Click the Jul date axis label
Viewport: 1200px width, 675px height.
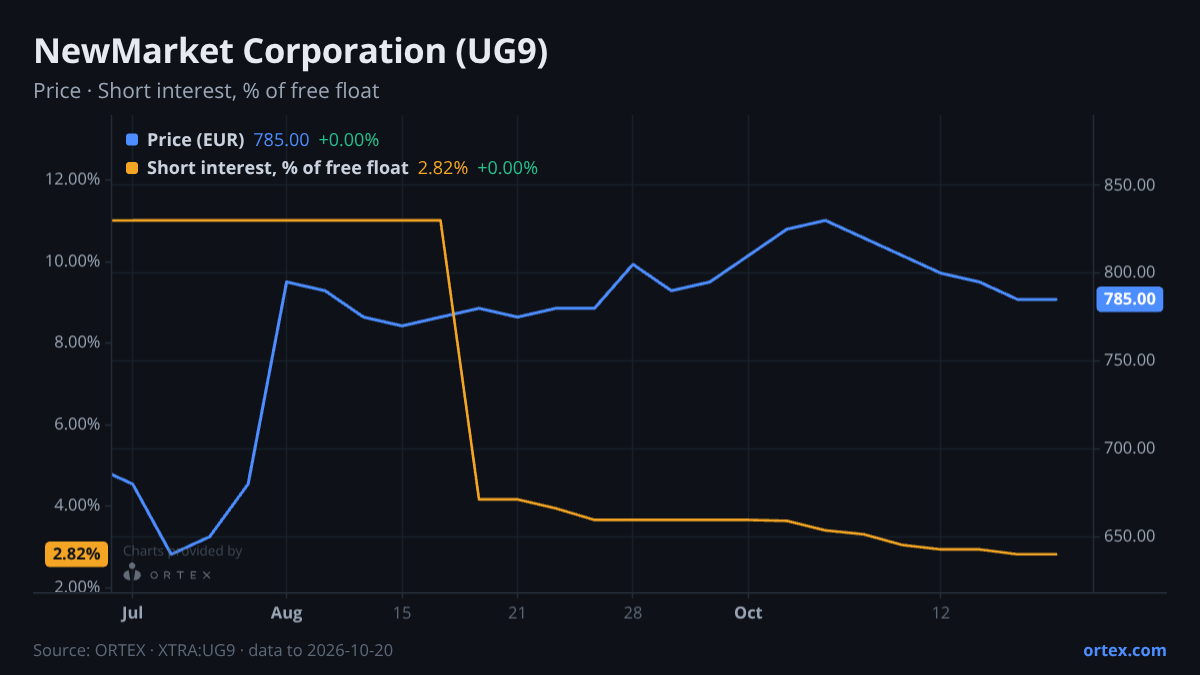pyautogui.click(x=132, y=612)
